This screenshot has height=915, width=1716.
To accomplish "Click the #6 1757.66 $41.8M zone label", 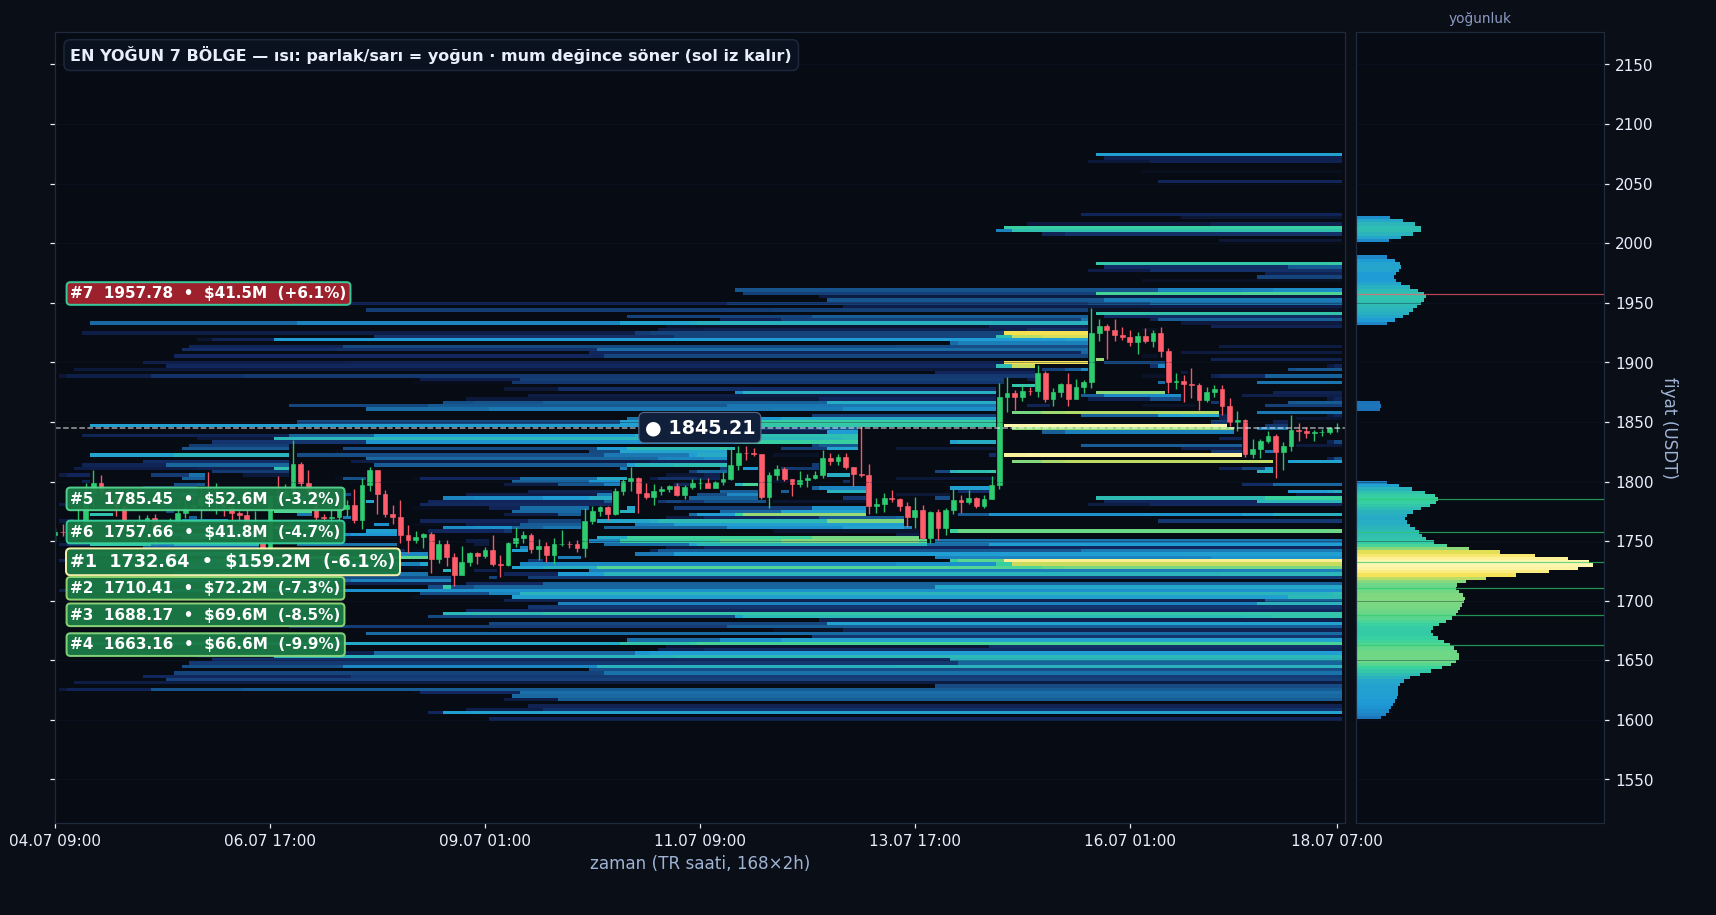I will [205, 532].
